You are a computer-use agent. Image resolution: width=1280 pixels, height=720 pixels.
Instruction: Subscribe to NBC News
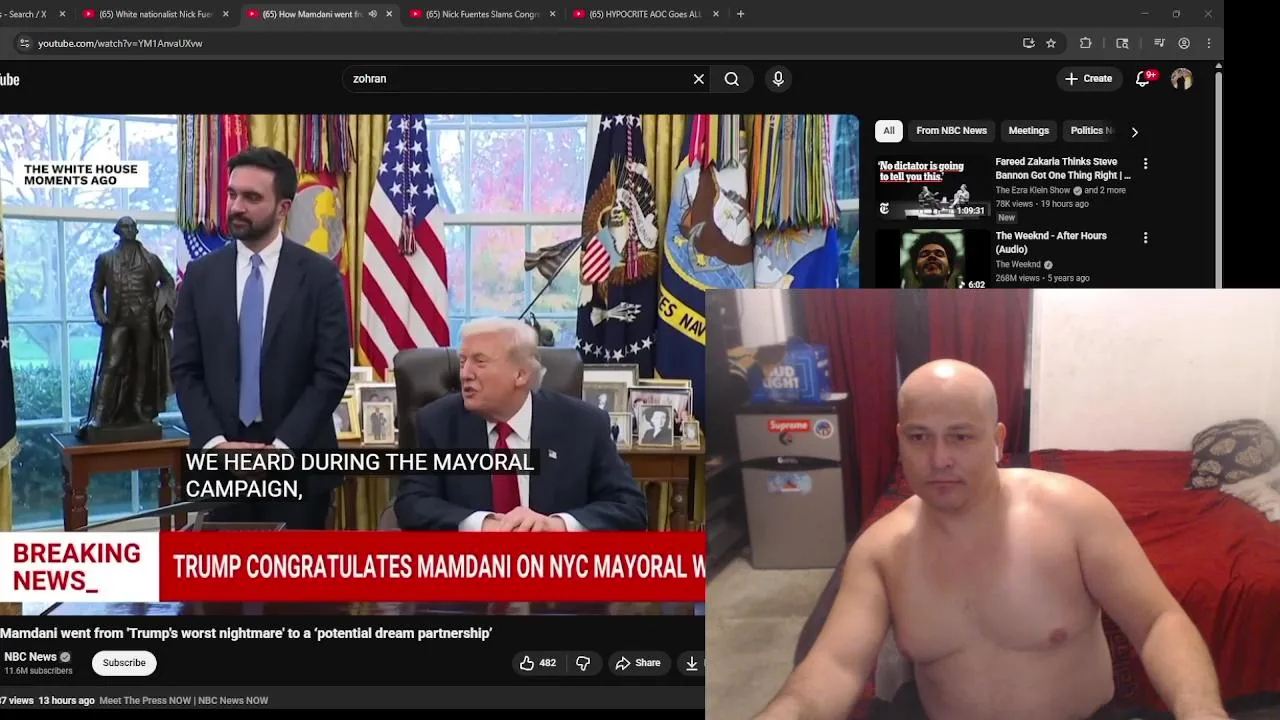point(124,663)
